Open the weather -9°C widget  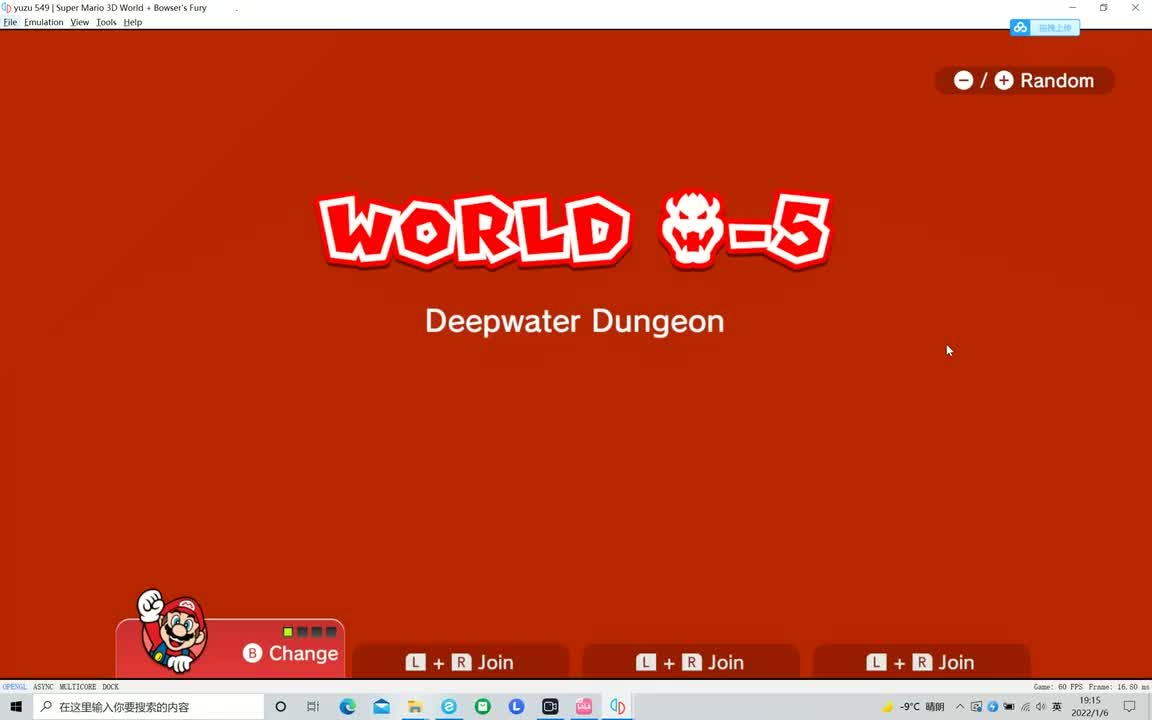coord(915,707)
